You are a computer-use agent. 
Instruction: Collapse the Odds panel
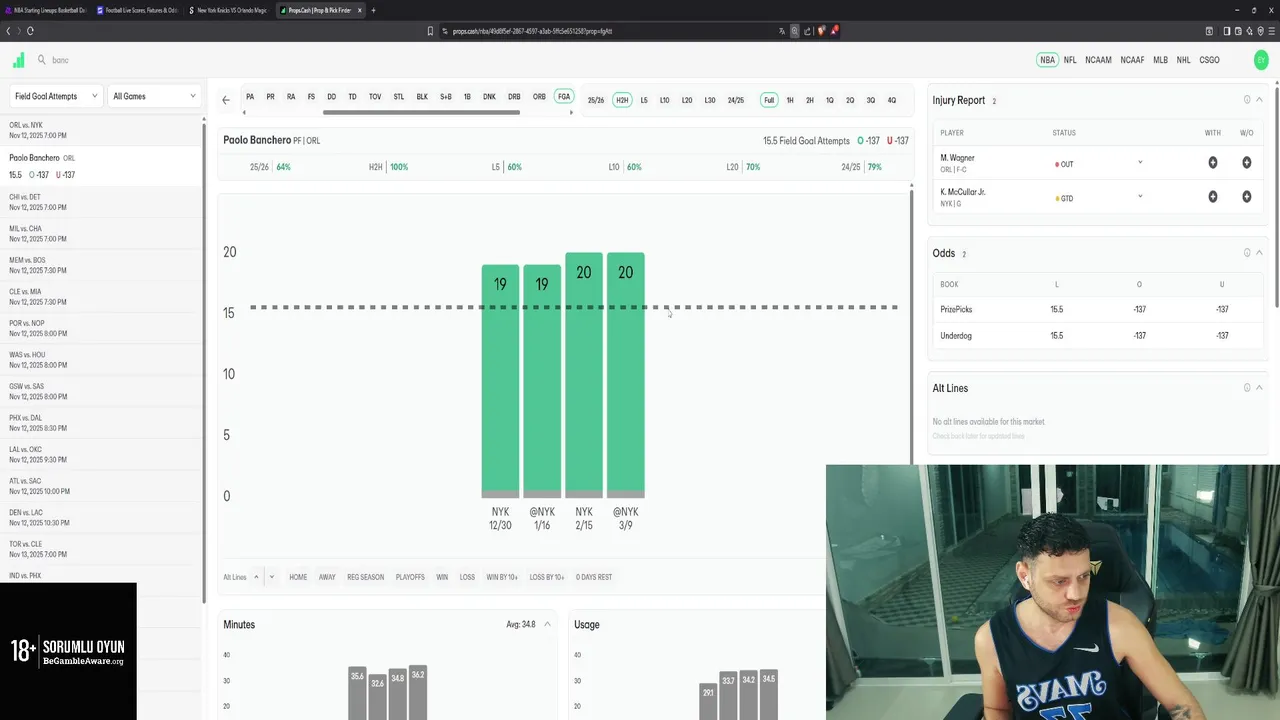point(1259,253)
